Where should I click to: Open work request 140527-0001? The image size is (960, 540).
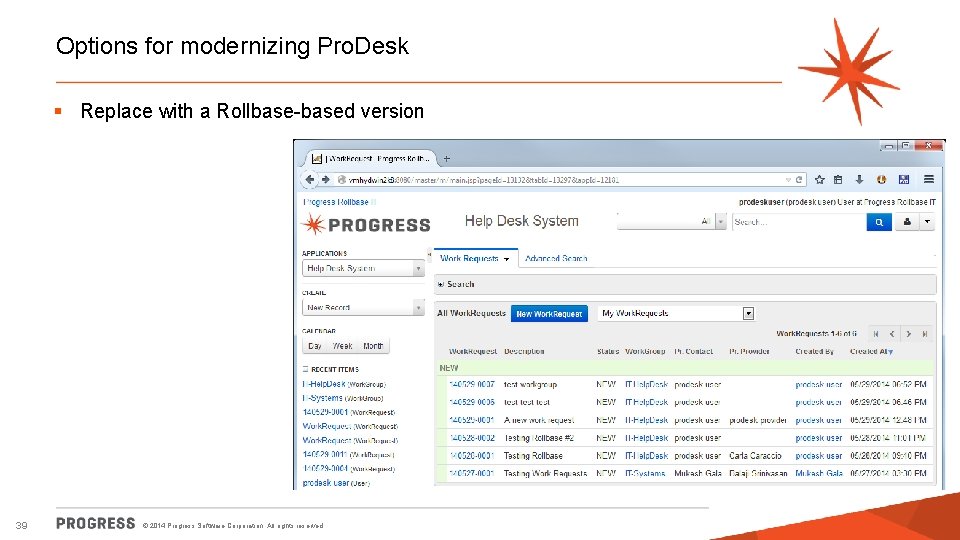coord(471,473)
